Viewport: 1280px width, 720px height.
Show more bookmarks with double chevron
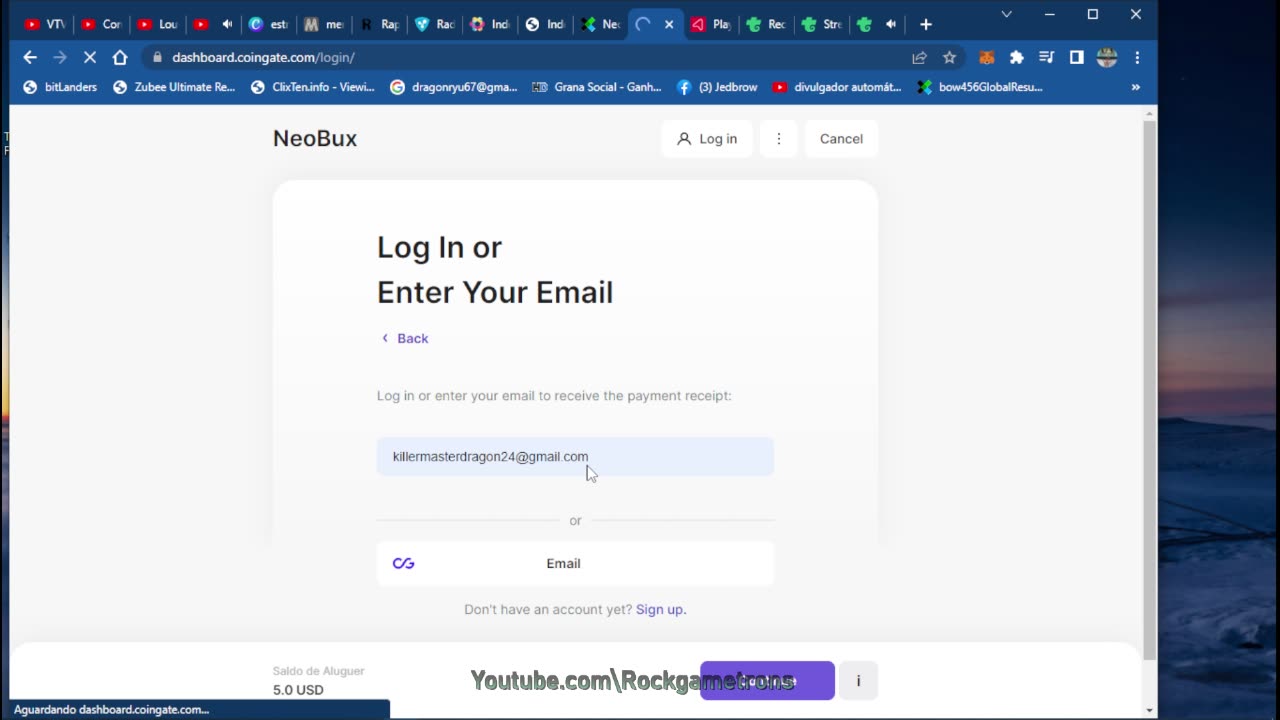pos(1135,87)
